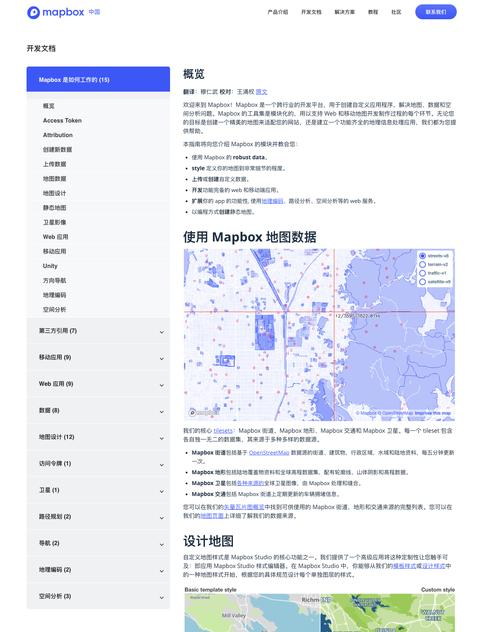Open 开发文档 in top navigation
Screen dimensions: 480x632
click(x=311, y=12)
